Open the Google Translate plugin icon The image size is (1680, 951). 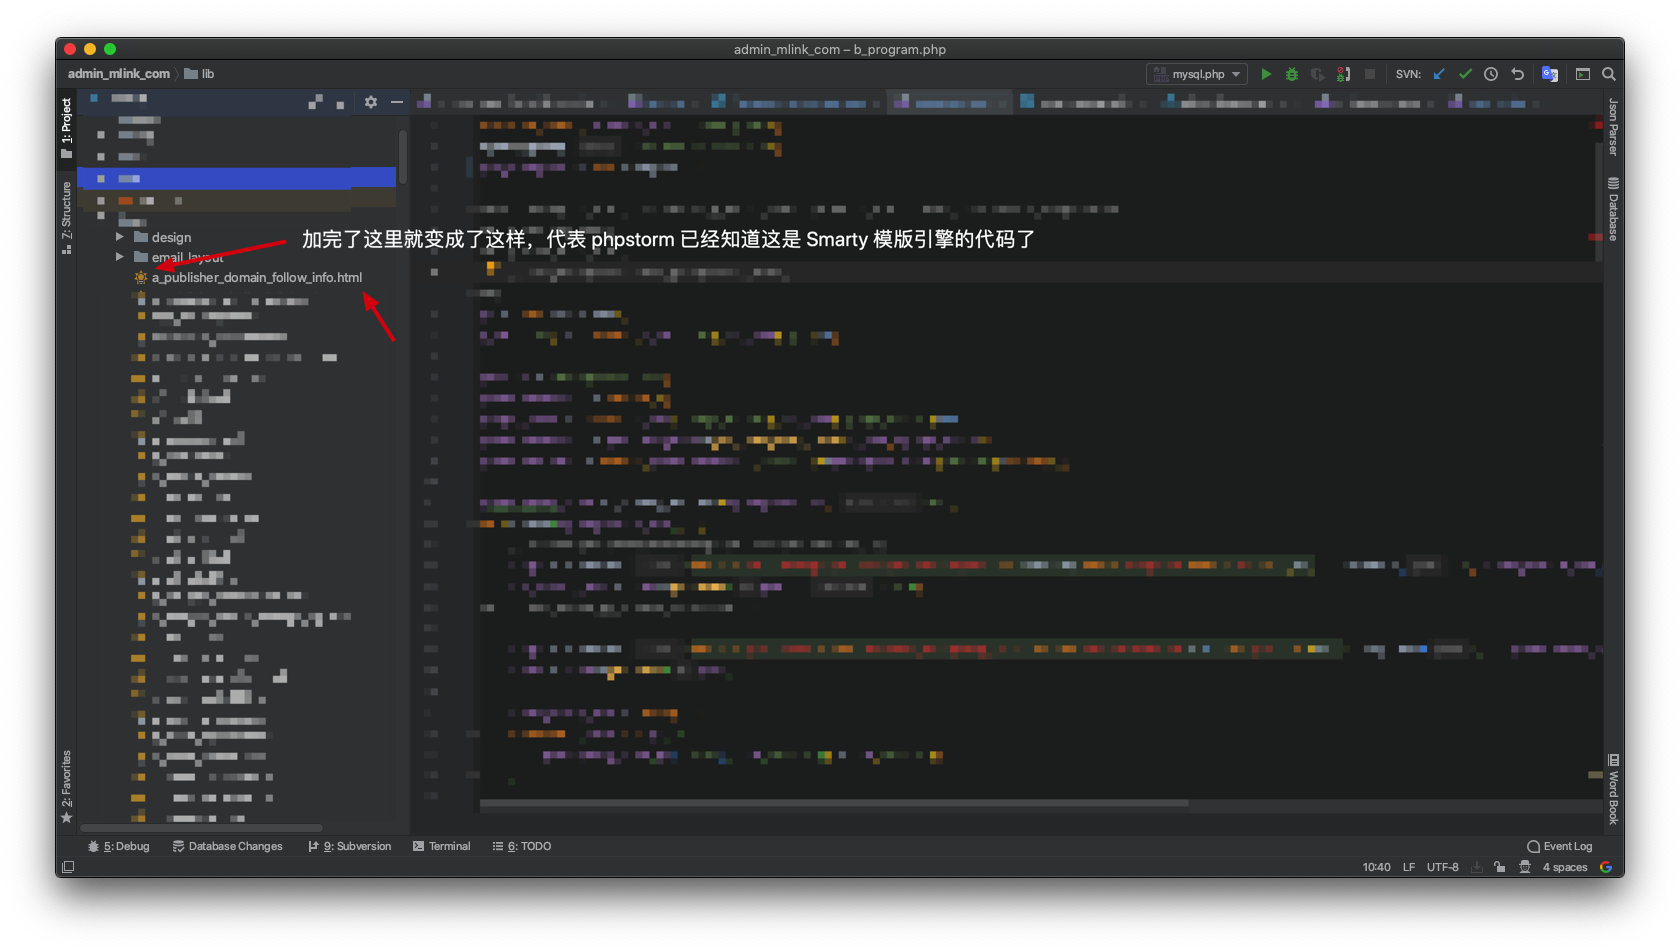tap(1551, 74)
